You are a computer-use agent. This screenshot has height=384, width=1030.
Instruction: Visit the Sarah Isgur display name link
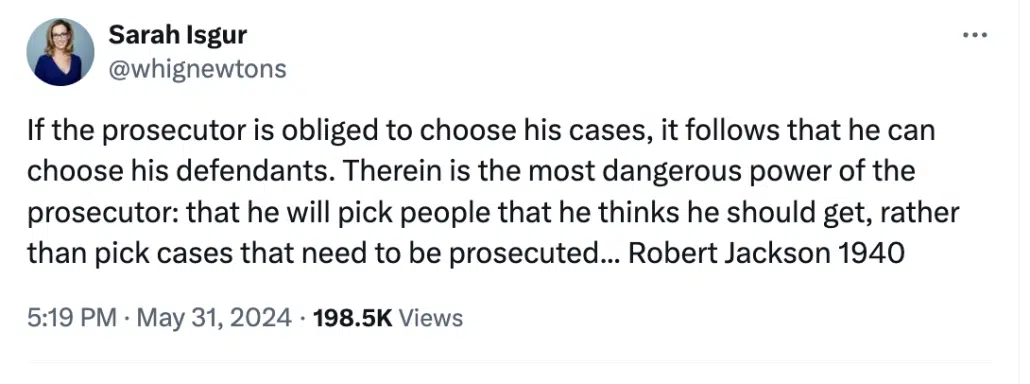click(x=177, y=35)
